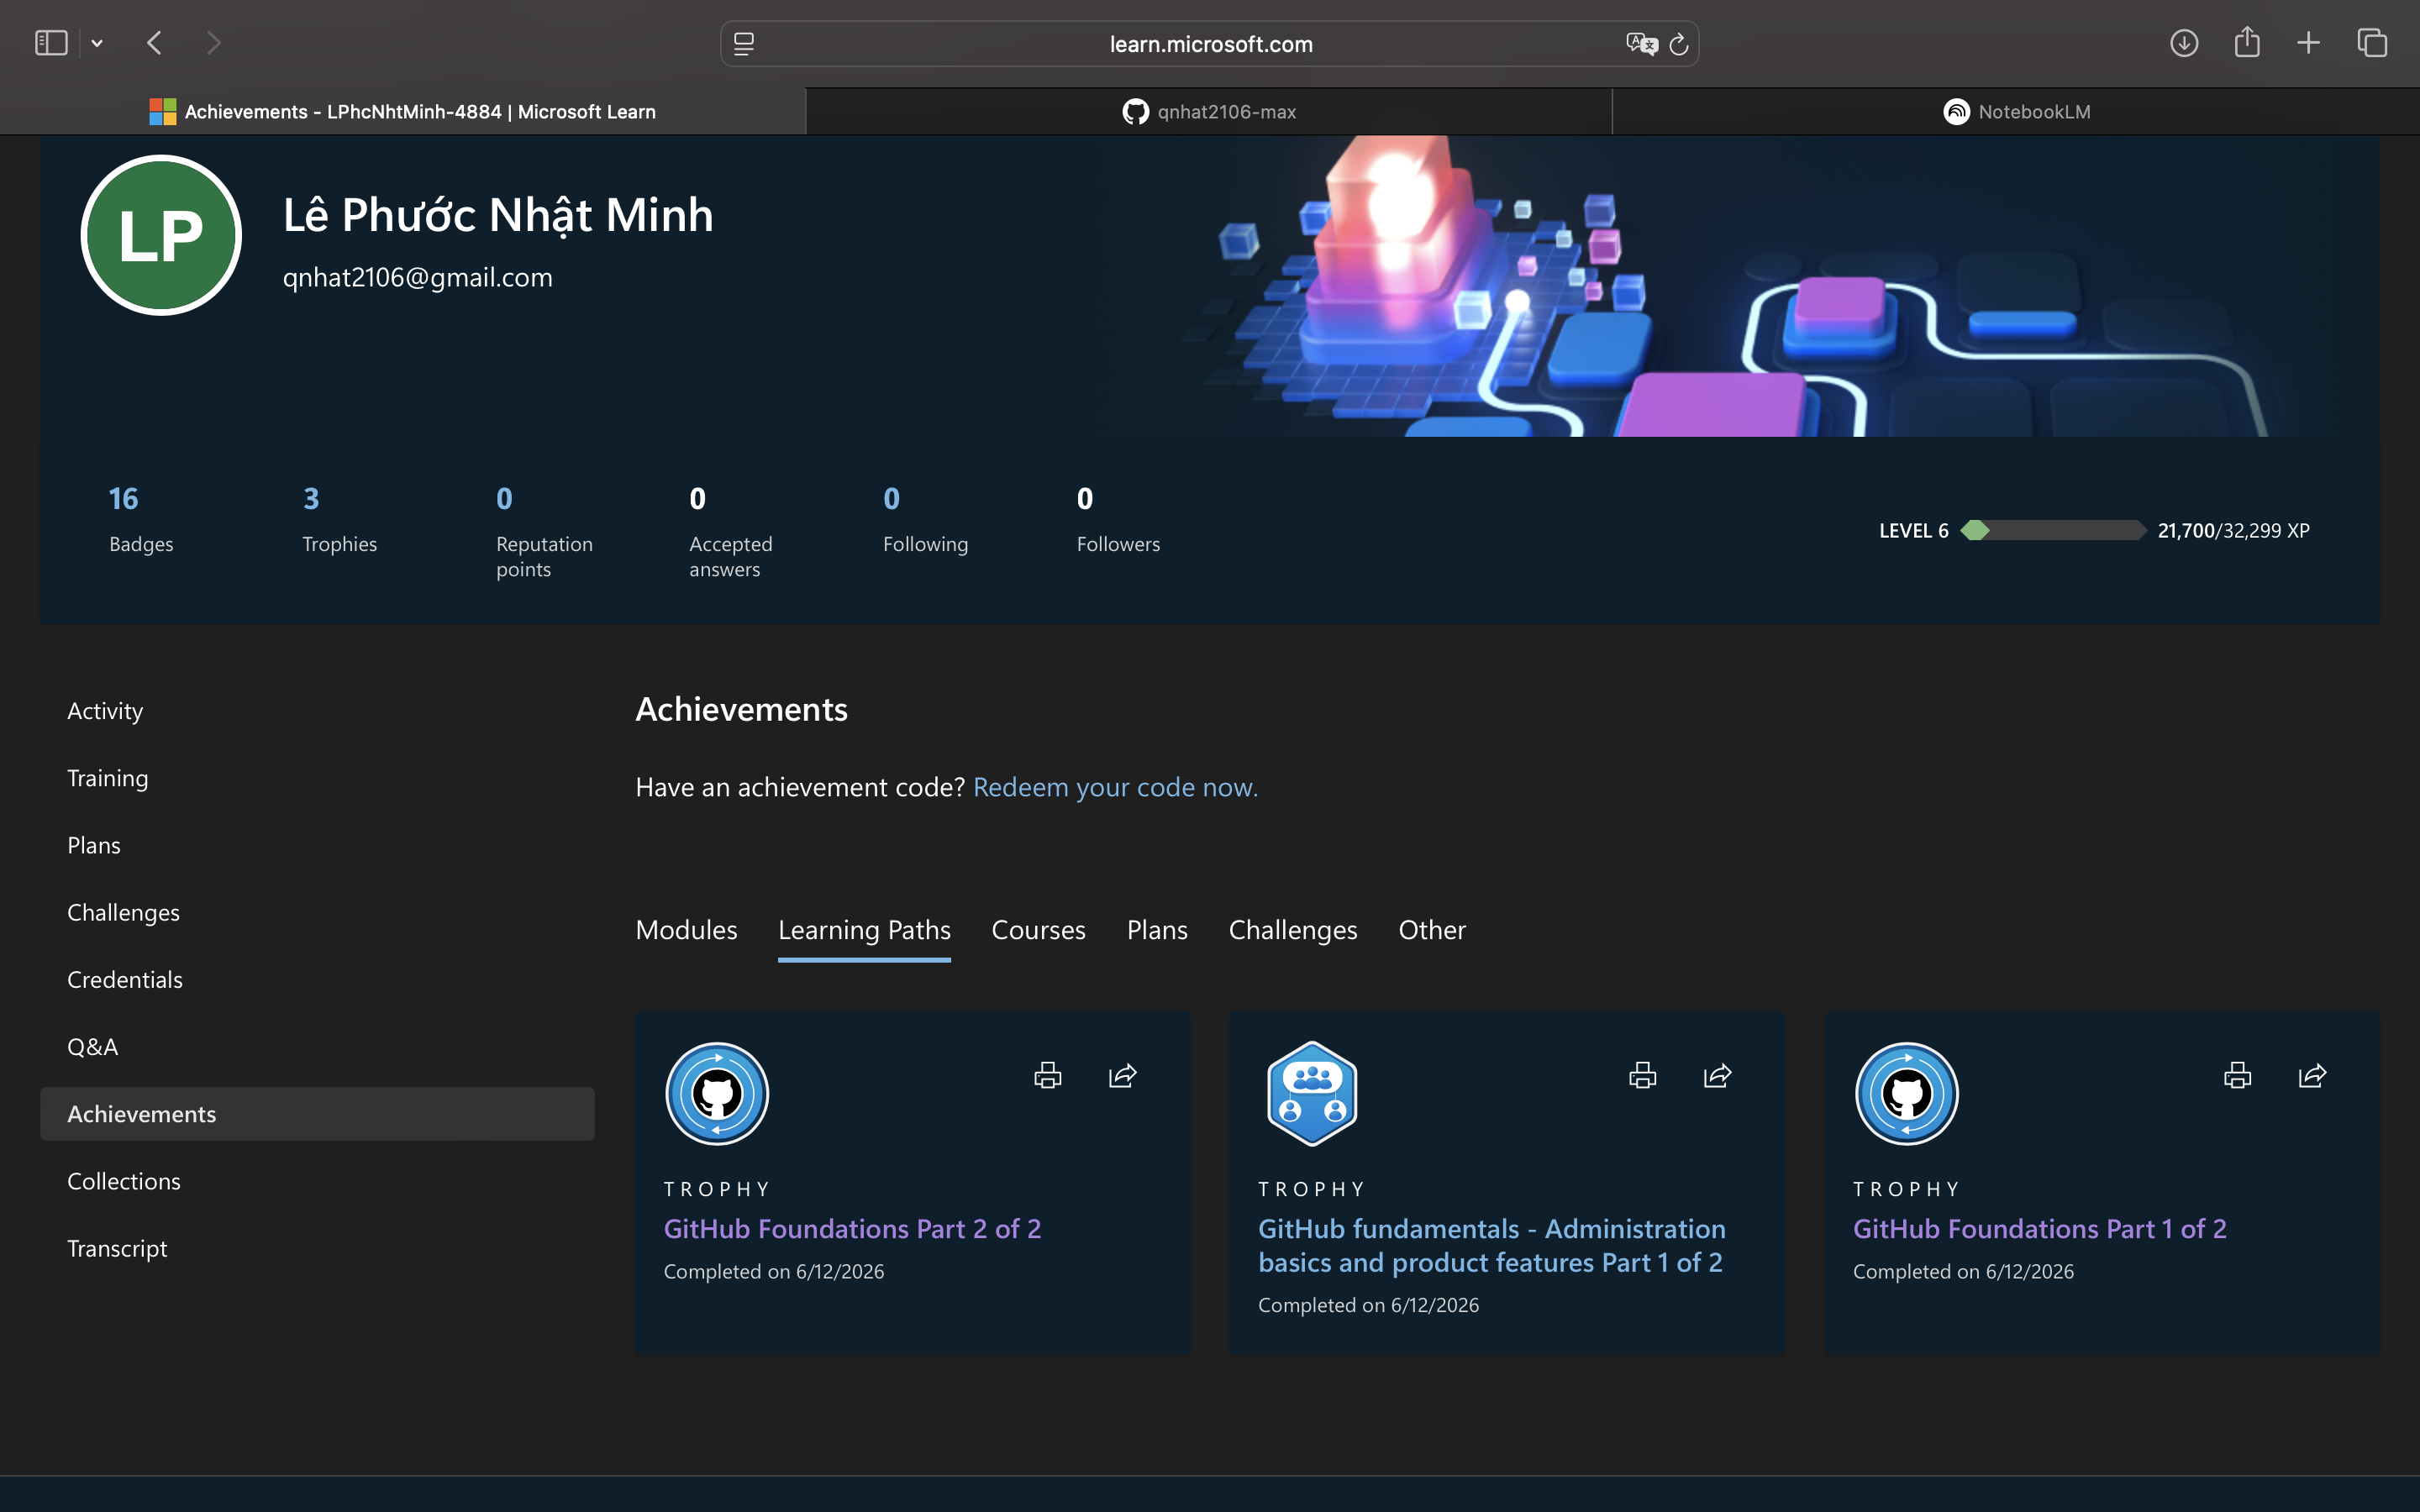Go back to the previous page
This screenshot has width=2420, height=1512.
click(154, 43)
